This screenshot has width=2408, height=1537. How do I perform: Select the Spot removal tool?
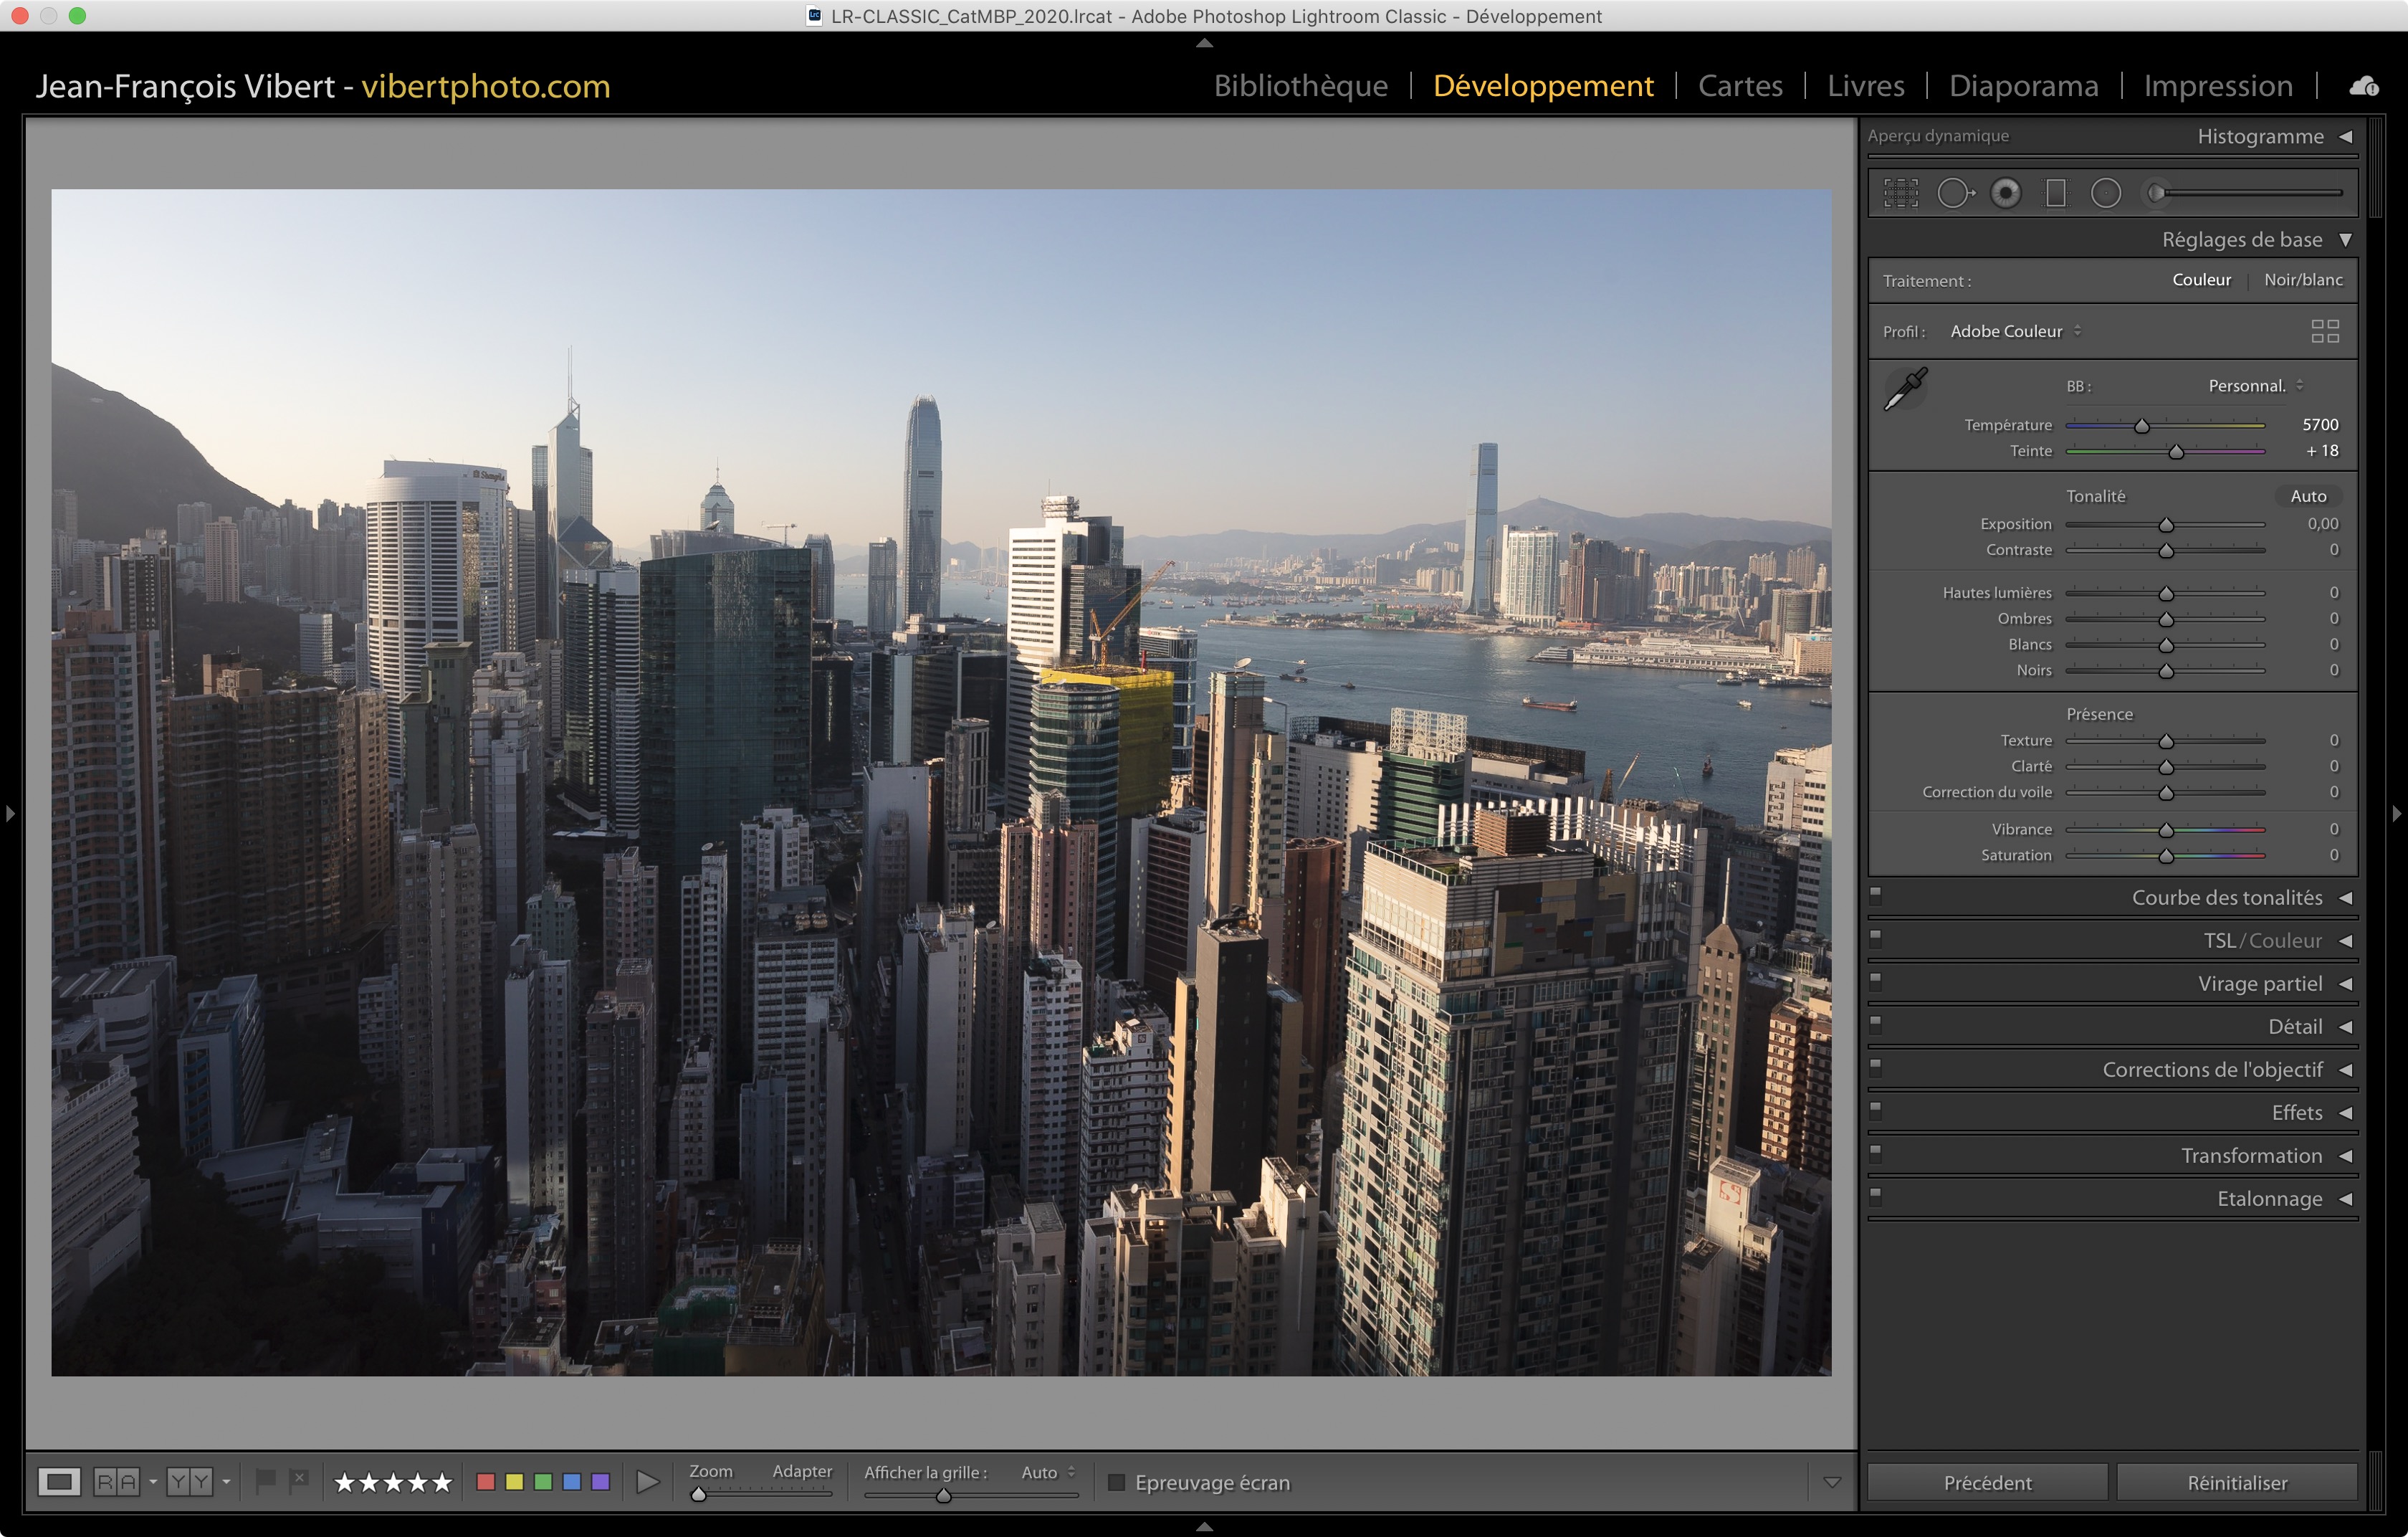coord(1954,193)
